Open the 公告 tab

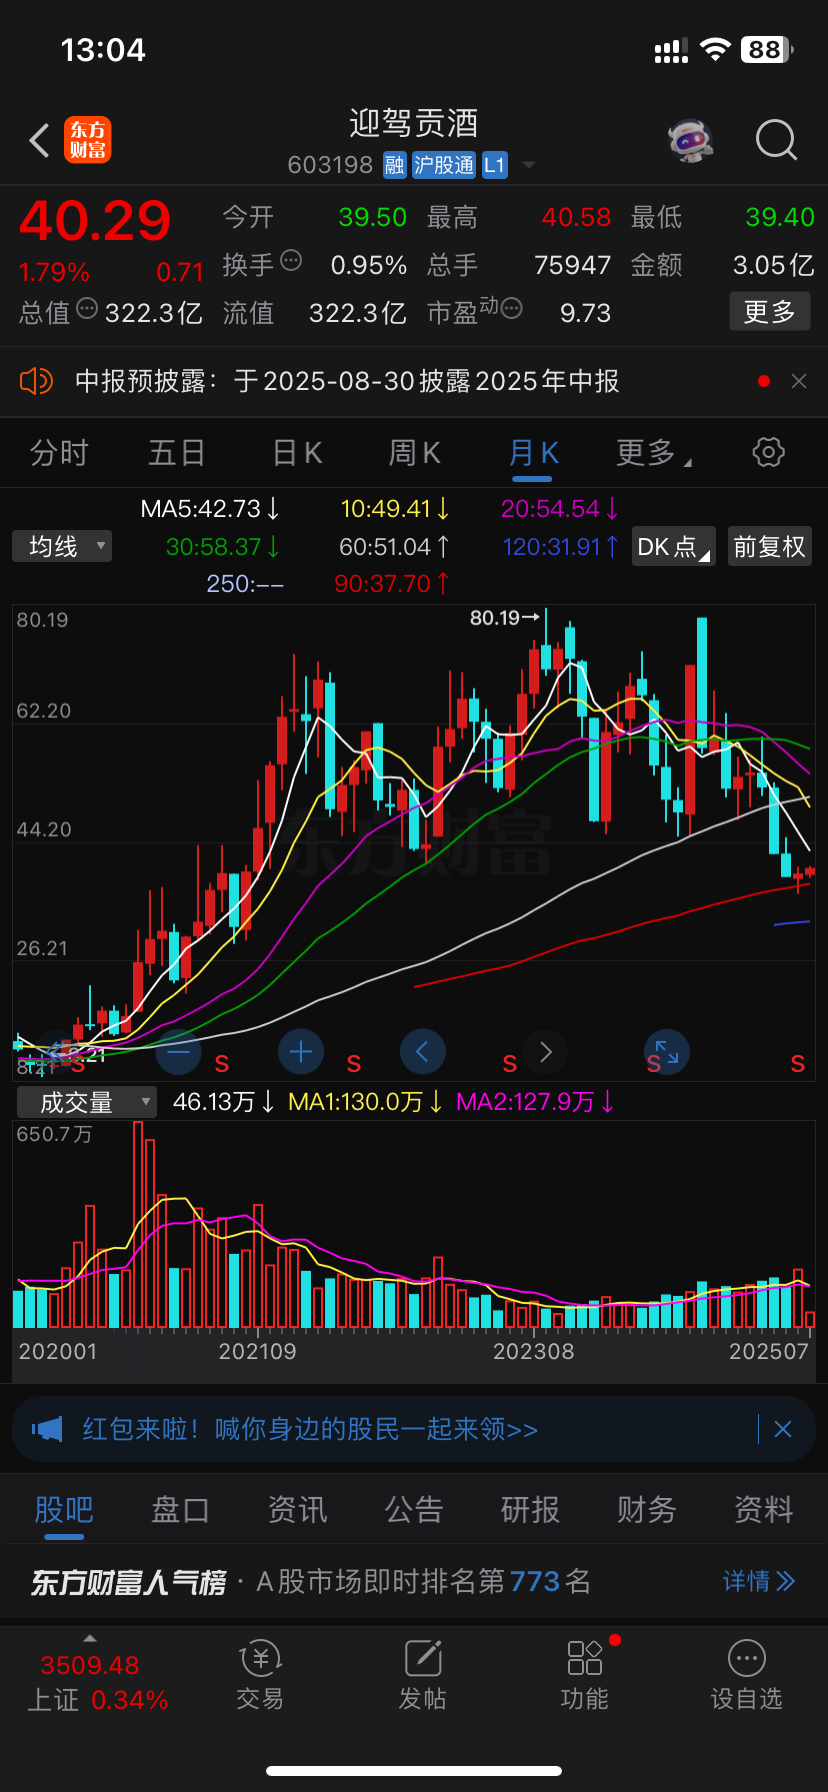414,1509
